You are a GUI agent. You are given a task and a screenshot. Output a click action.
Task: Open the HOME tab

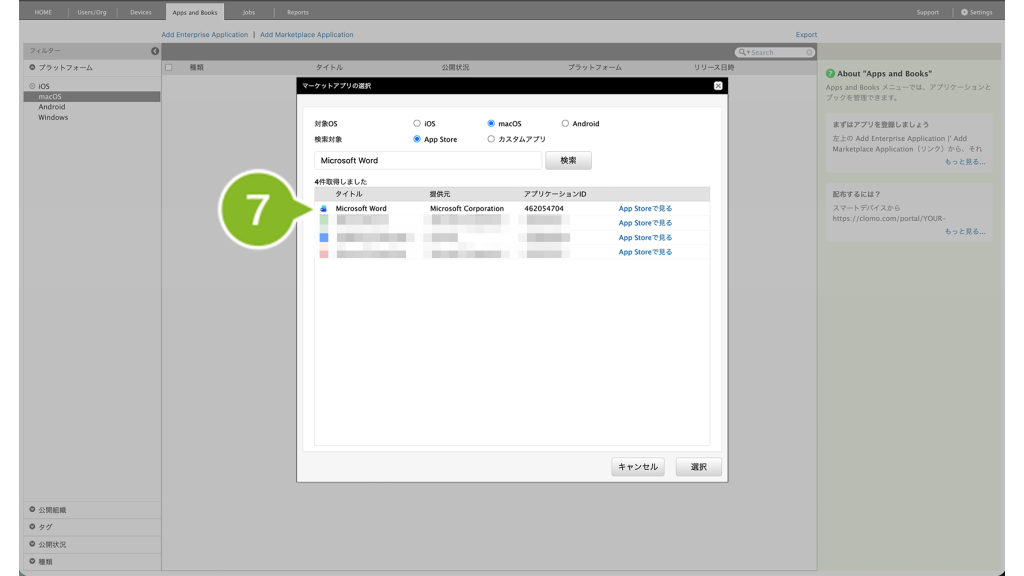click(x=43, y=12)
